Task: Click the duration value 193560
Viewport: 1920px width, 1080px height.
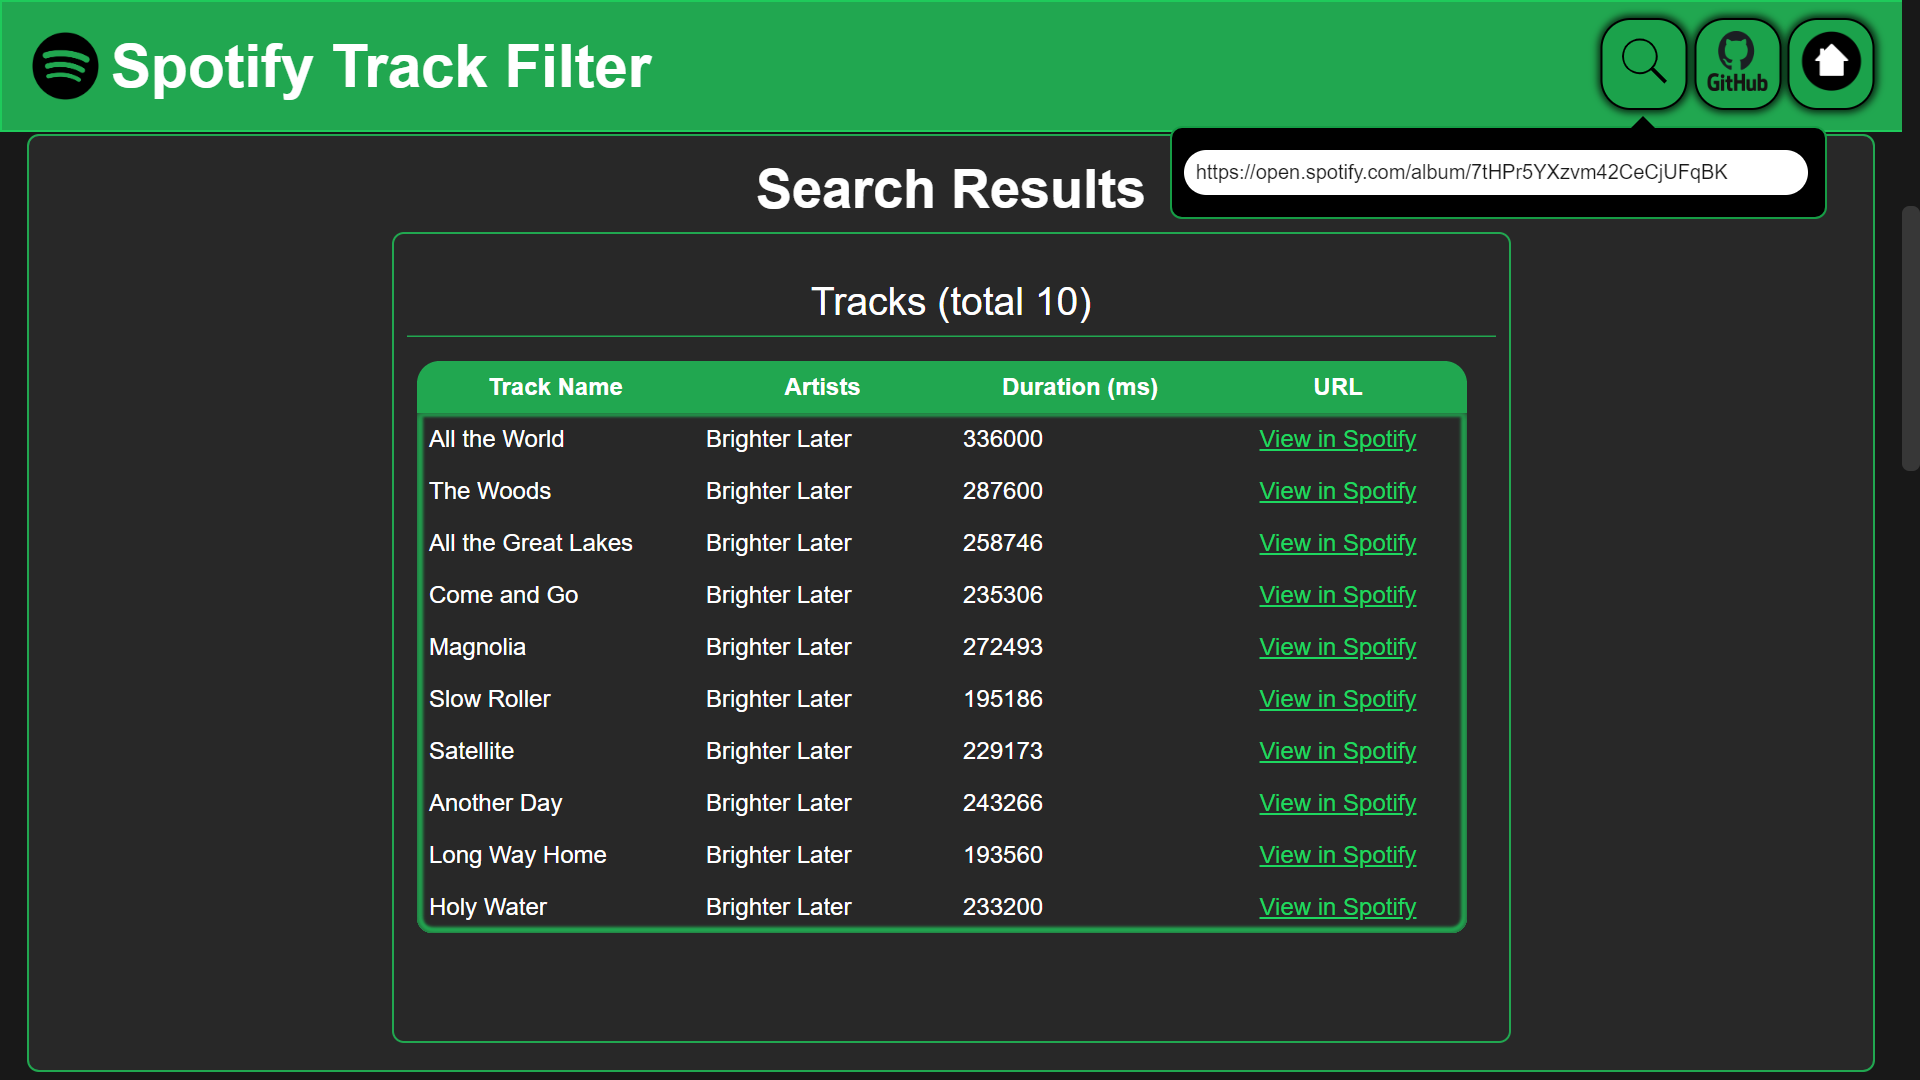Action: point(1002,855)
